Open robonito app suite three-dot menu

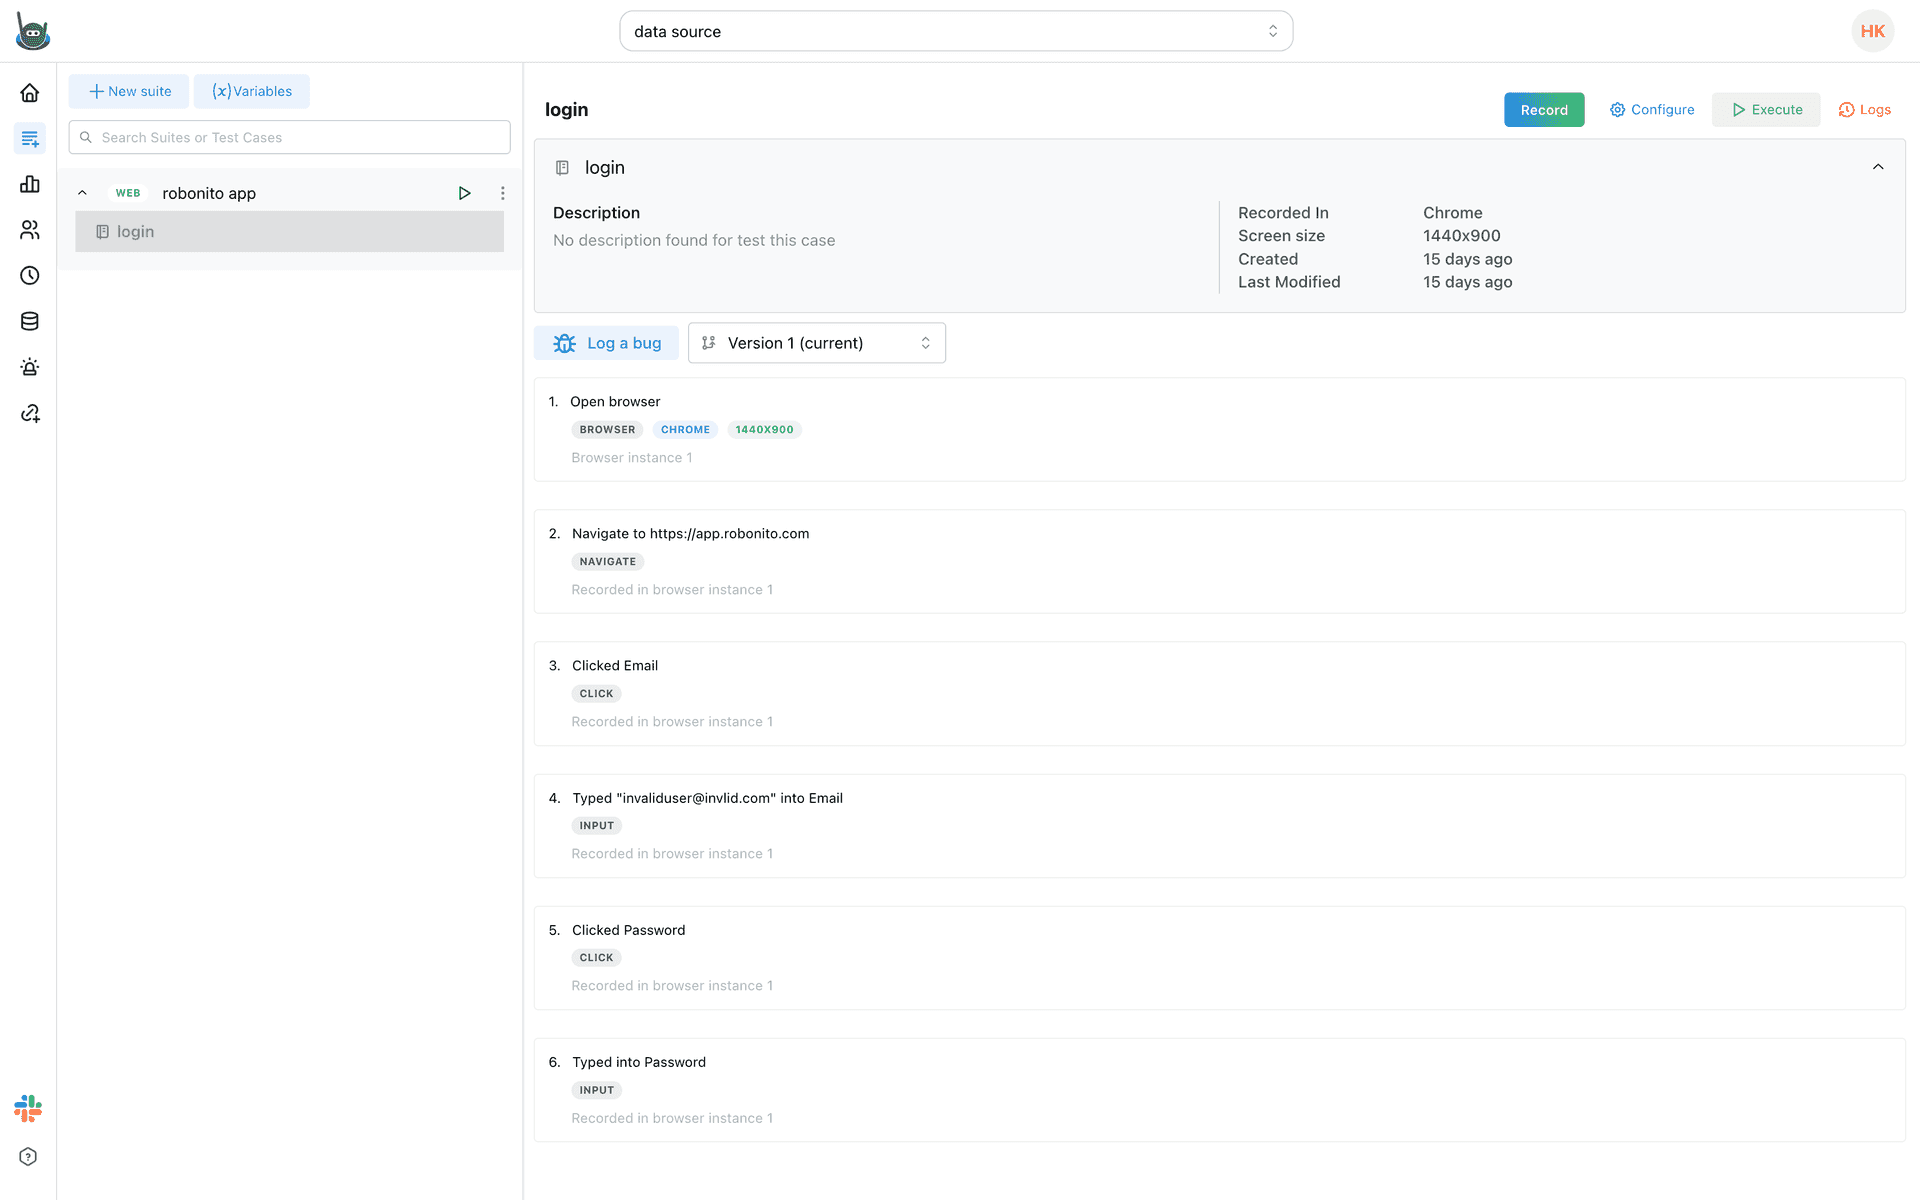click(x=503, y=193)
